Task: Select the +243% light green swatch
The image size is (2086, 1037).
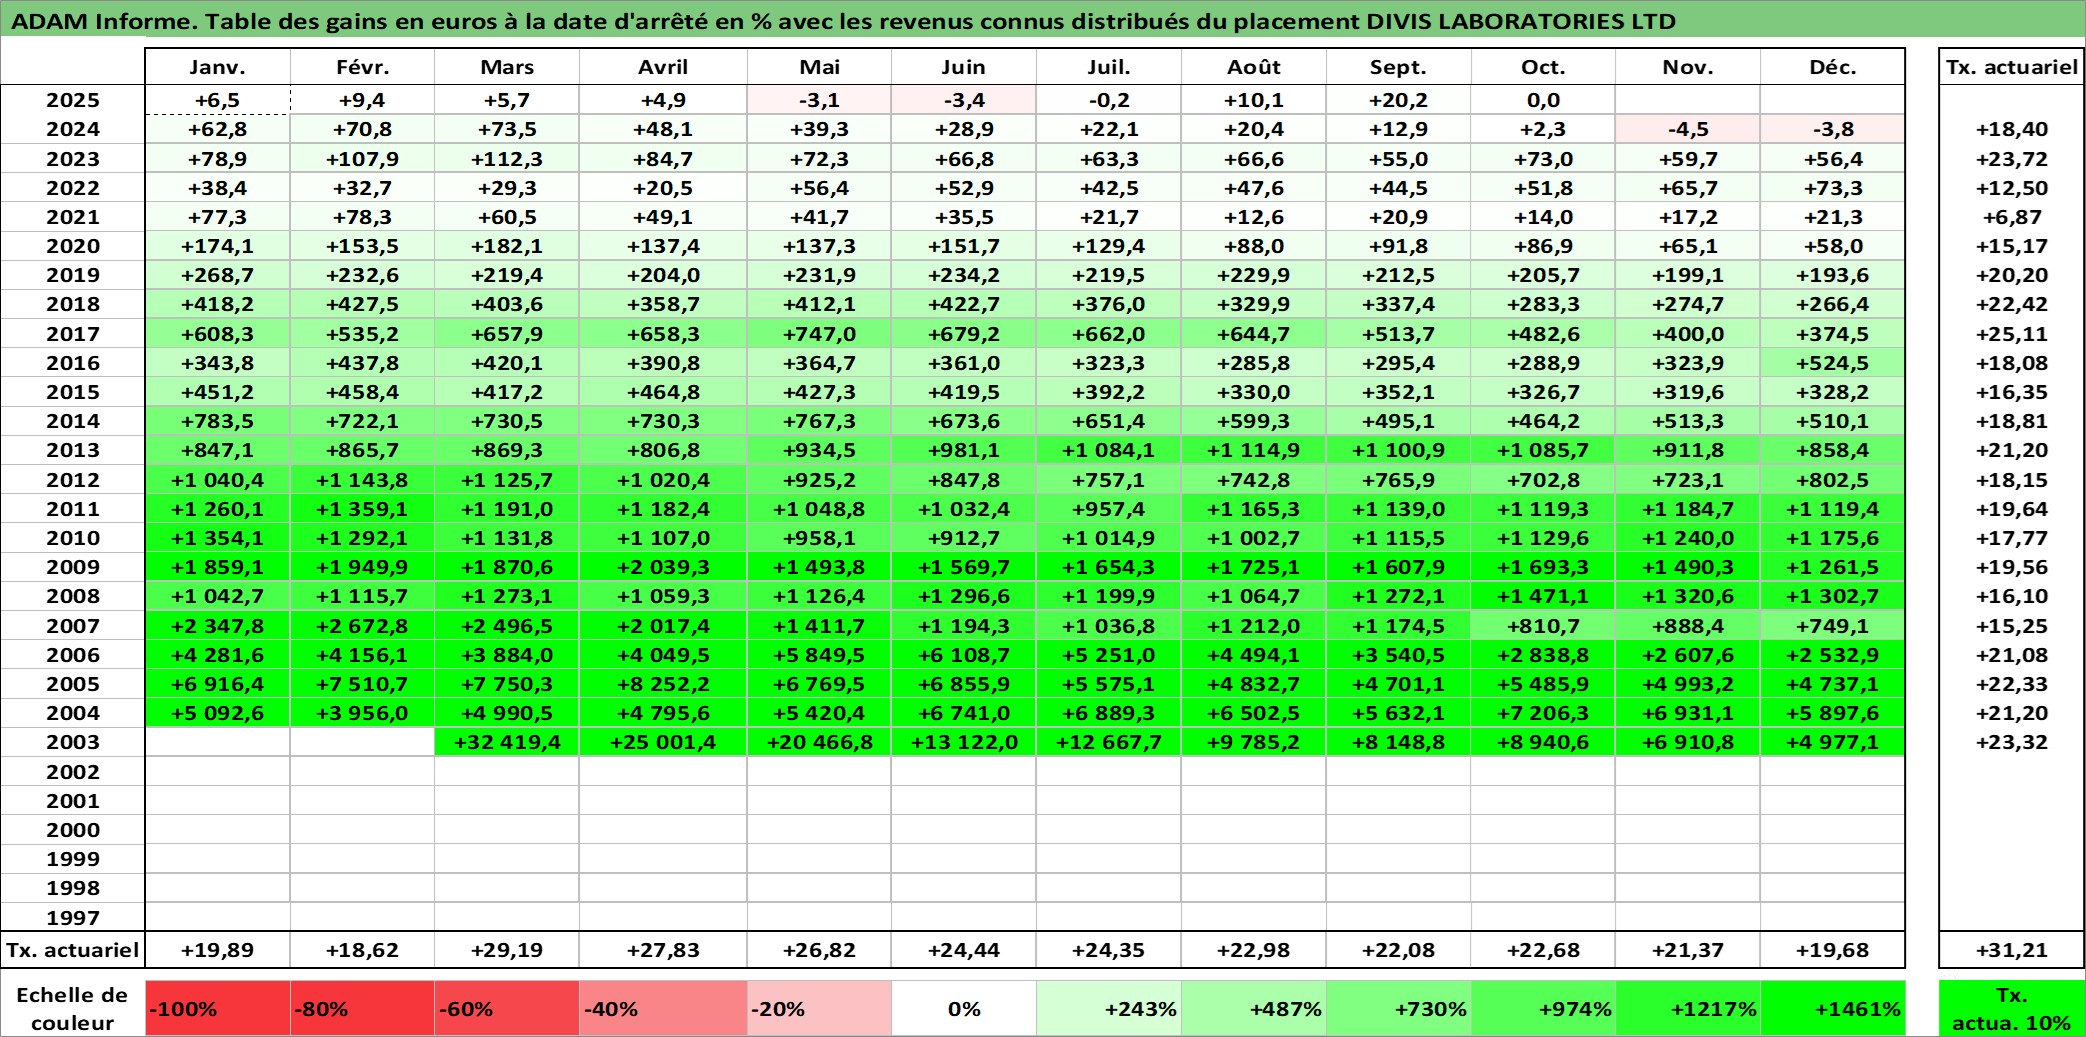Action: pos(1109,1008)
